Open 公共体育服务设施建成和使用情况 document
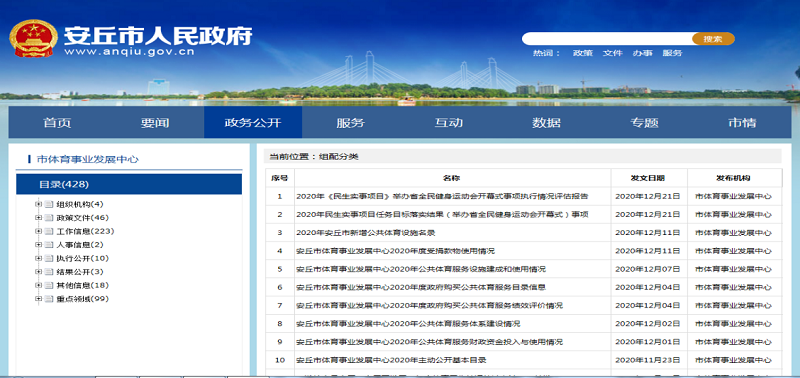 (420, 269)
